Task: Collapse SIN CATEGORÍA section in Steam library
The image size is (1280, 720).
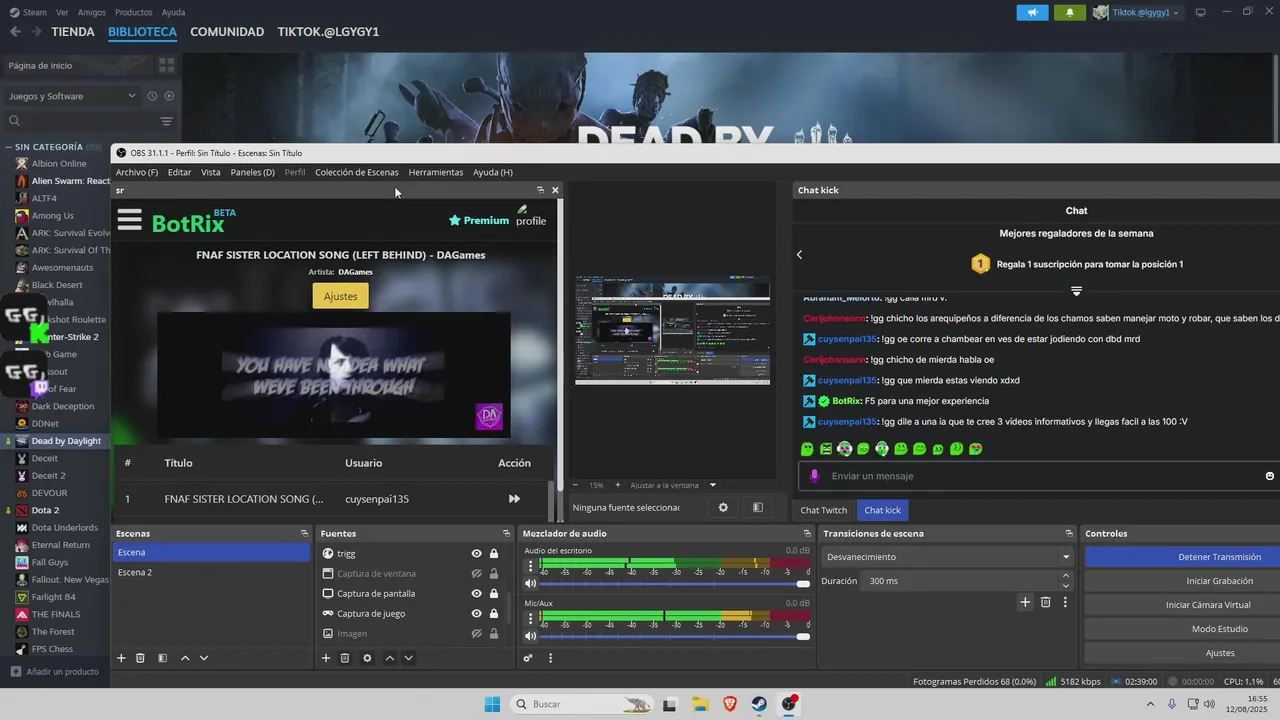Action: click(x=9, y=147)
